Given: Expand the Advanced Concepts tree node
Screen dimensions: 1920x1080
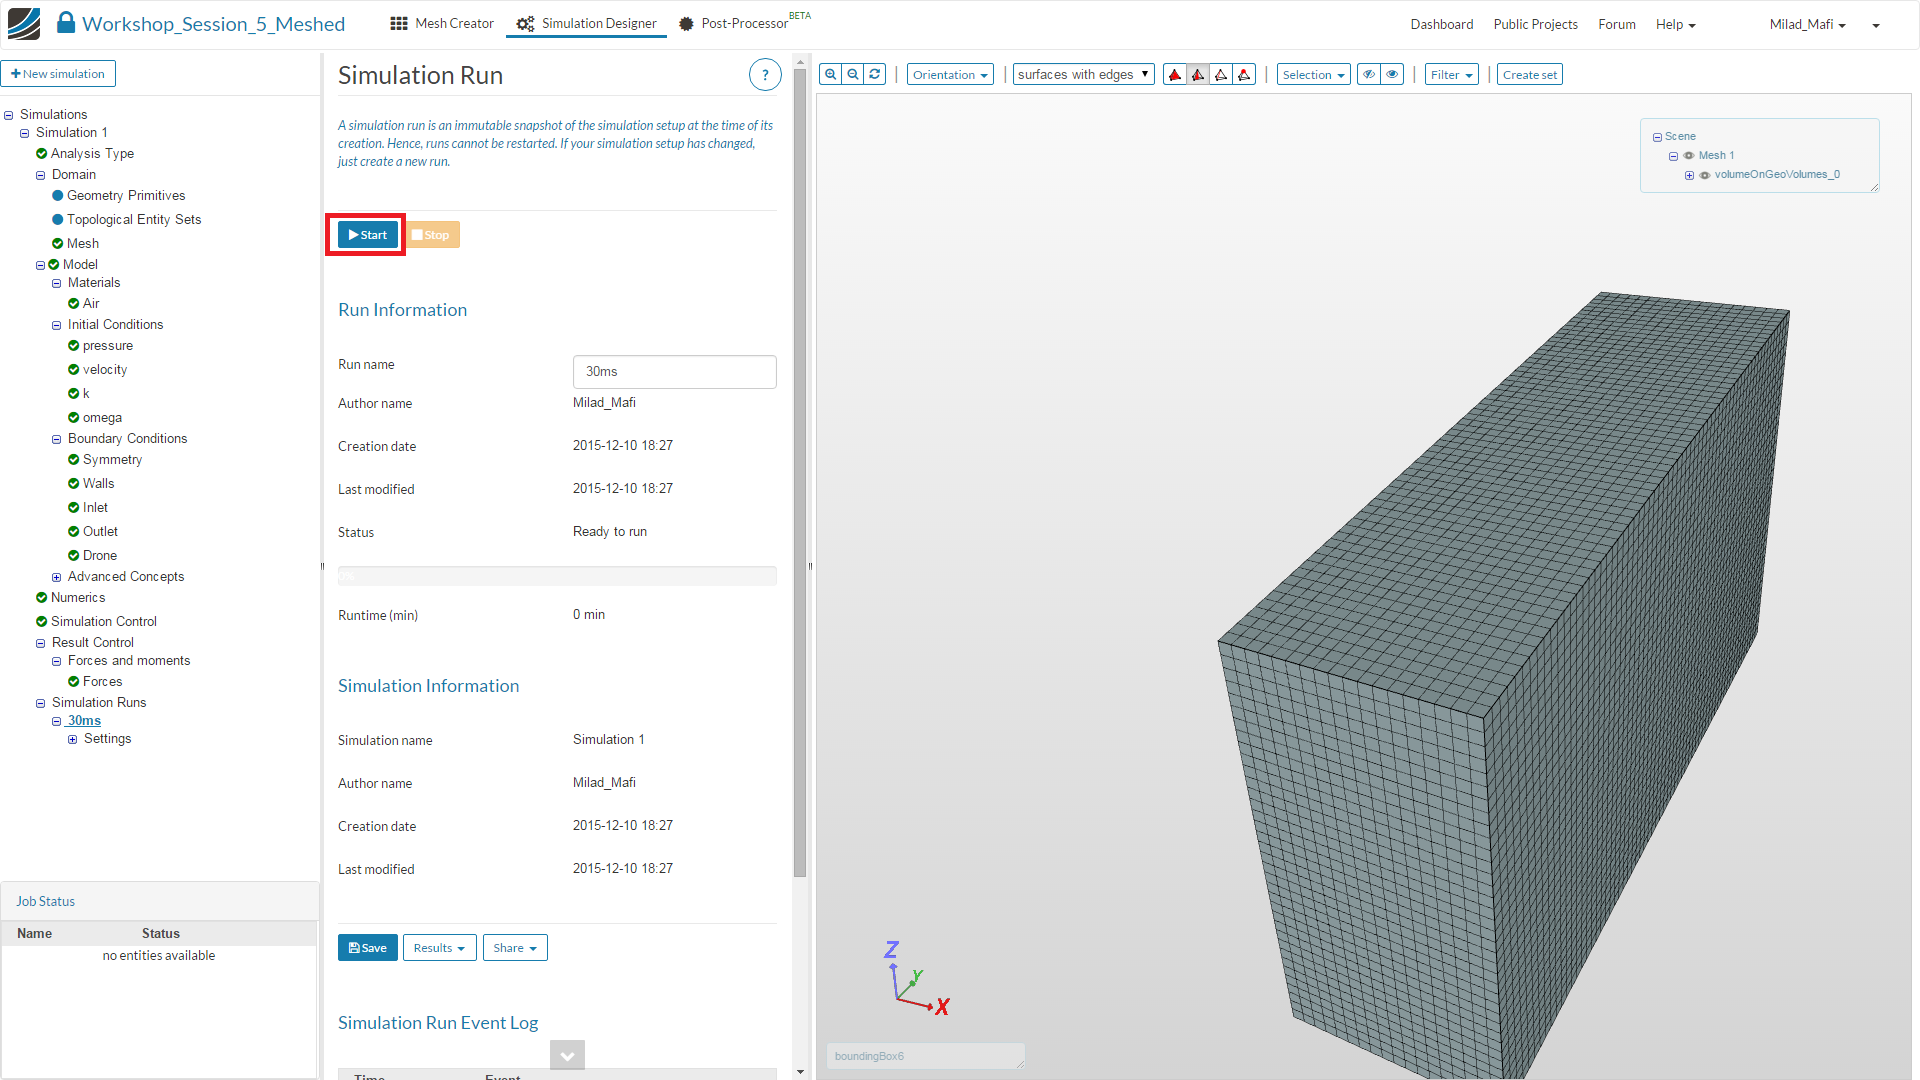Looking at the screenshot, I should pyautogui.click(x=57, y=577).
